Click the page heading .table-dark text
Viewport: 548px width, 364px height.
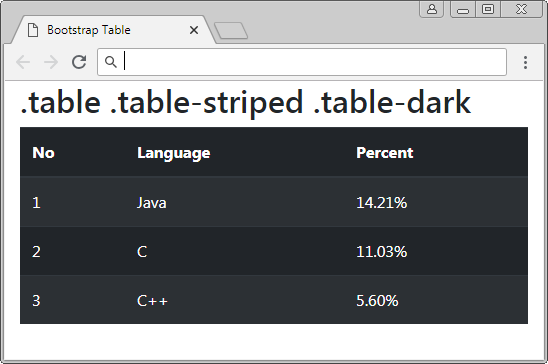point(392,102)
